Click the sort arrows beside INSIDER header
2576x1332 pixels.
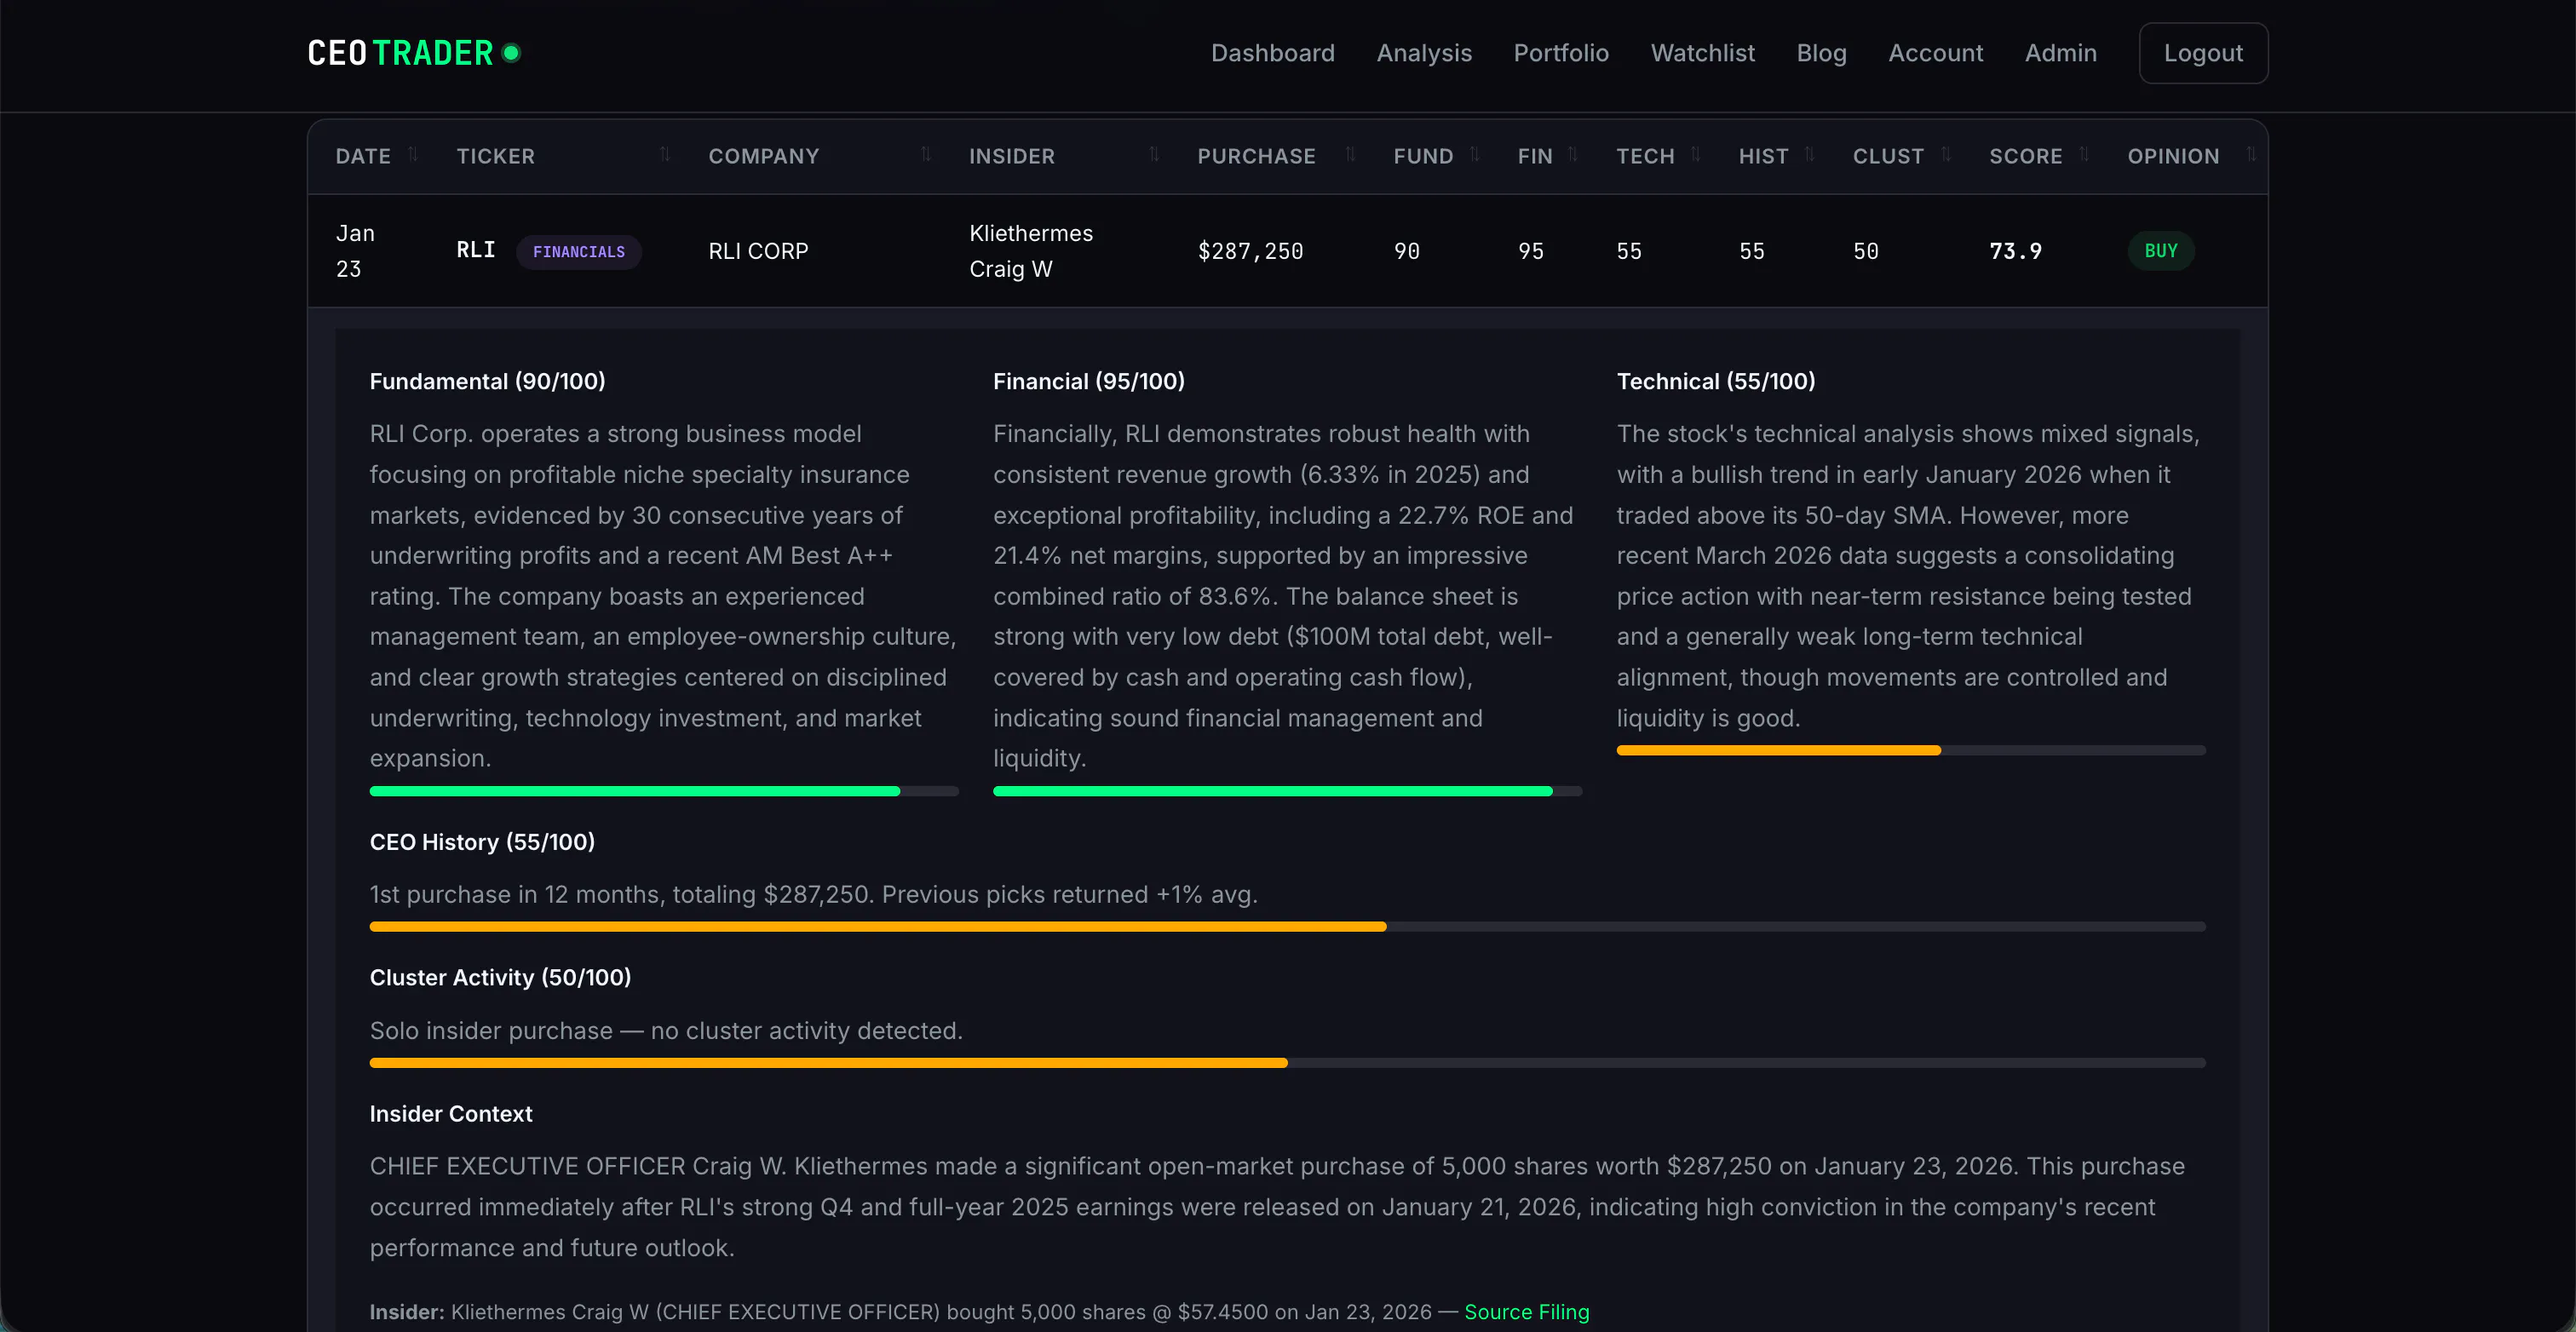(x=1154, y=154)
